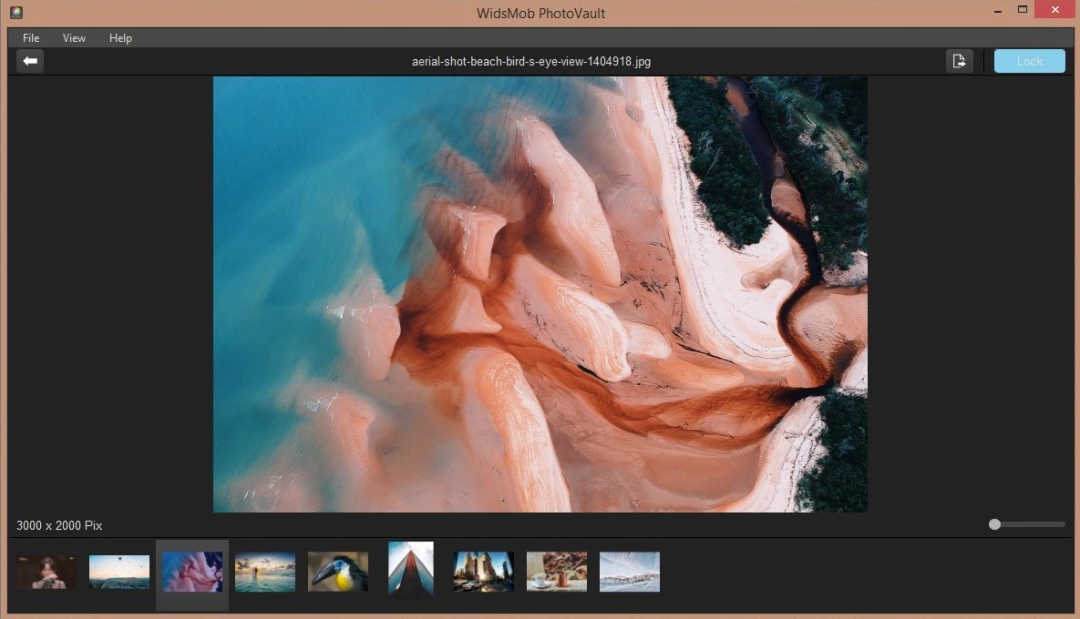Open the Help menu

point(120,38)
